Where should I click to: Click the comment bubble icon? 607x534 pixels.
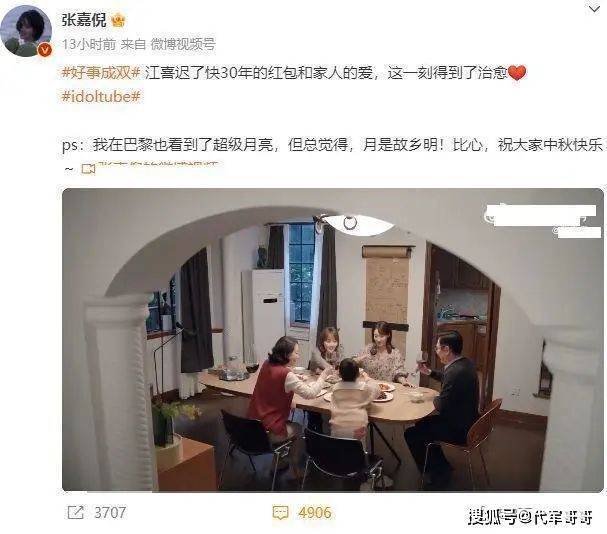280,513
